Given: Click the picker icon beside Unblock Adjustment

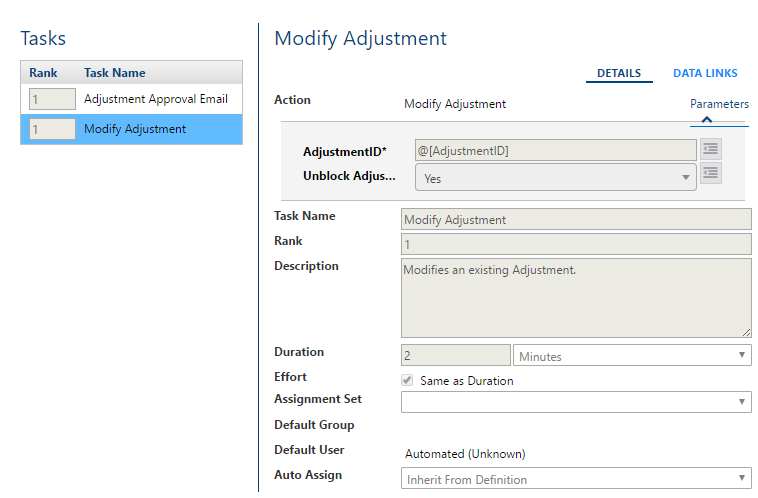Looking at the screenshot, I should [710, 173].
